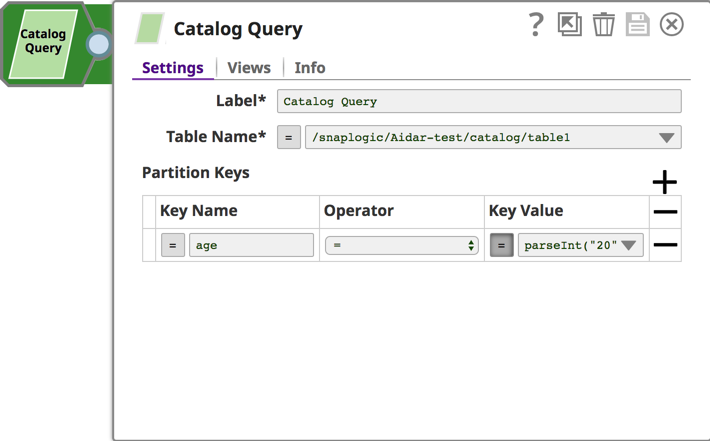The image size is (710, 441).
Task: Toggle expression button for Key Value
Action: coord(502,245)
